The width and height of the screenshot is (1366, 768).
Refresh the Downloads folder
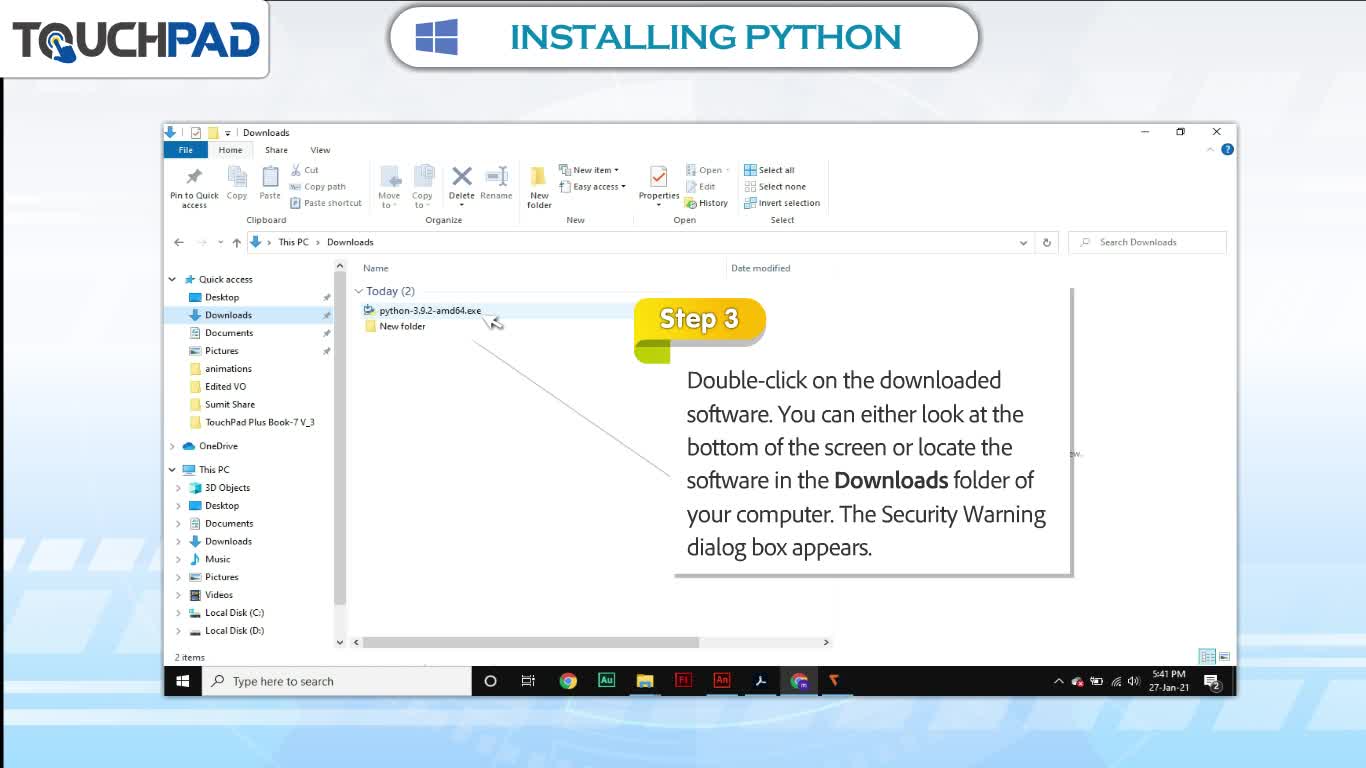[1047, 242]
